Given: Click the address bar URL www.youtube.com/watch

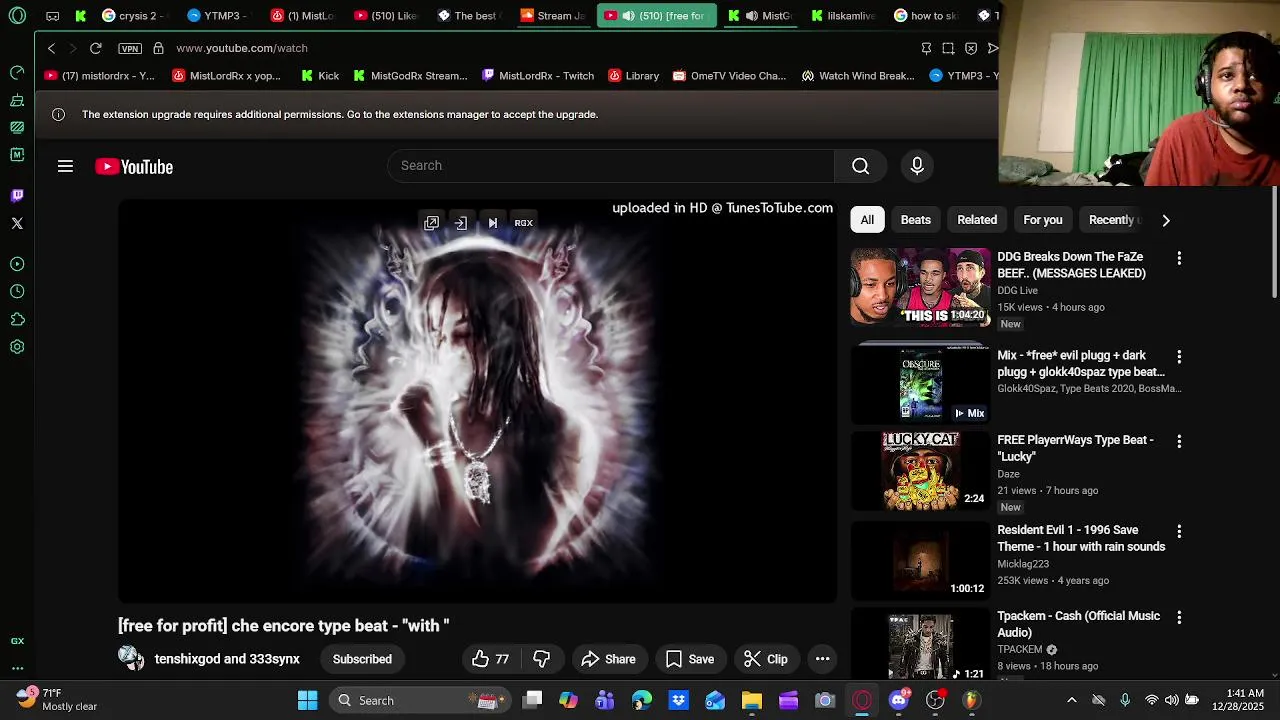Looking at the screenshot, I should [x=242, y=48].
